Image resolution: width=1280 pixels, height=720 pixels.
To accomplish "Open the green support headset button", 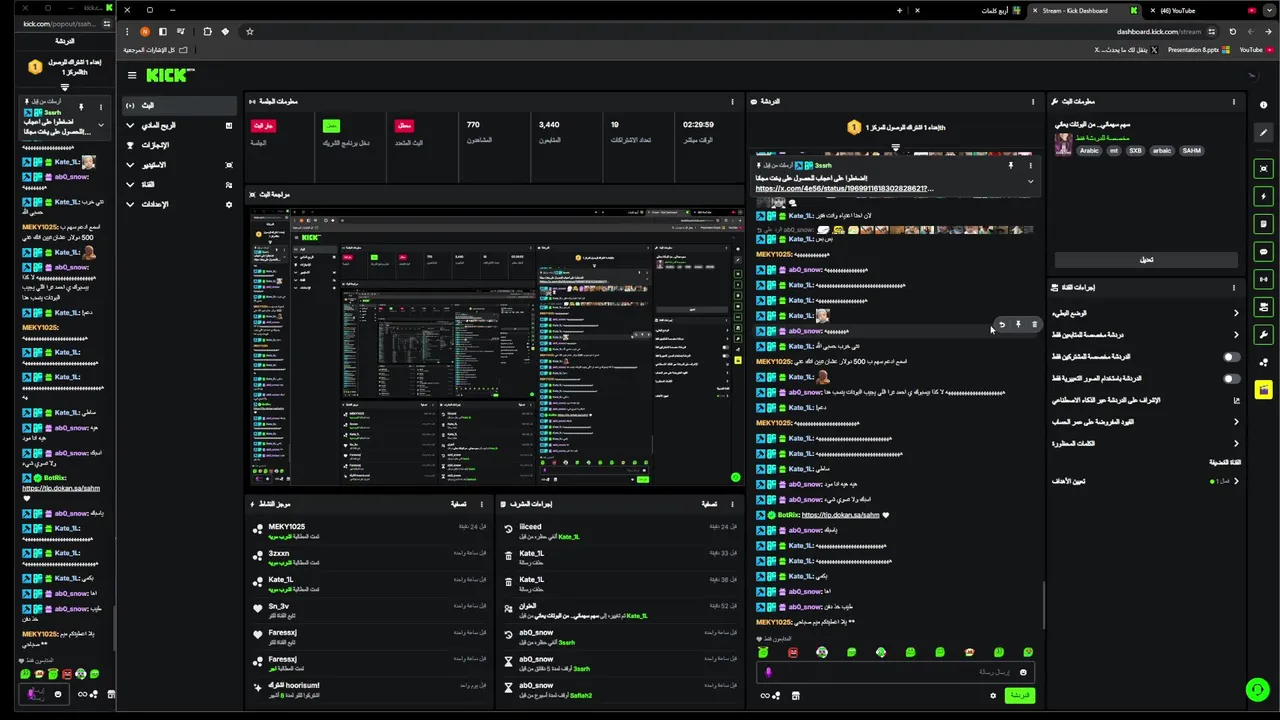I will (1257, 689).
